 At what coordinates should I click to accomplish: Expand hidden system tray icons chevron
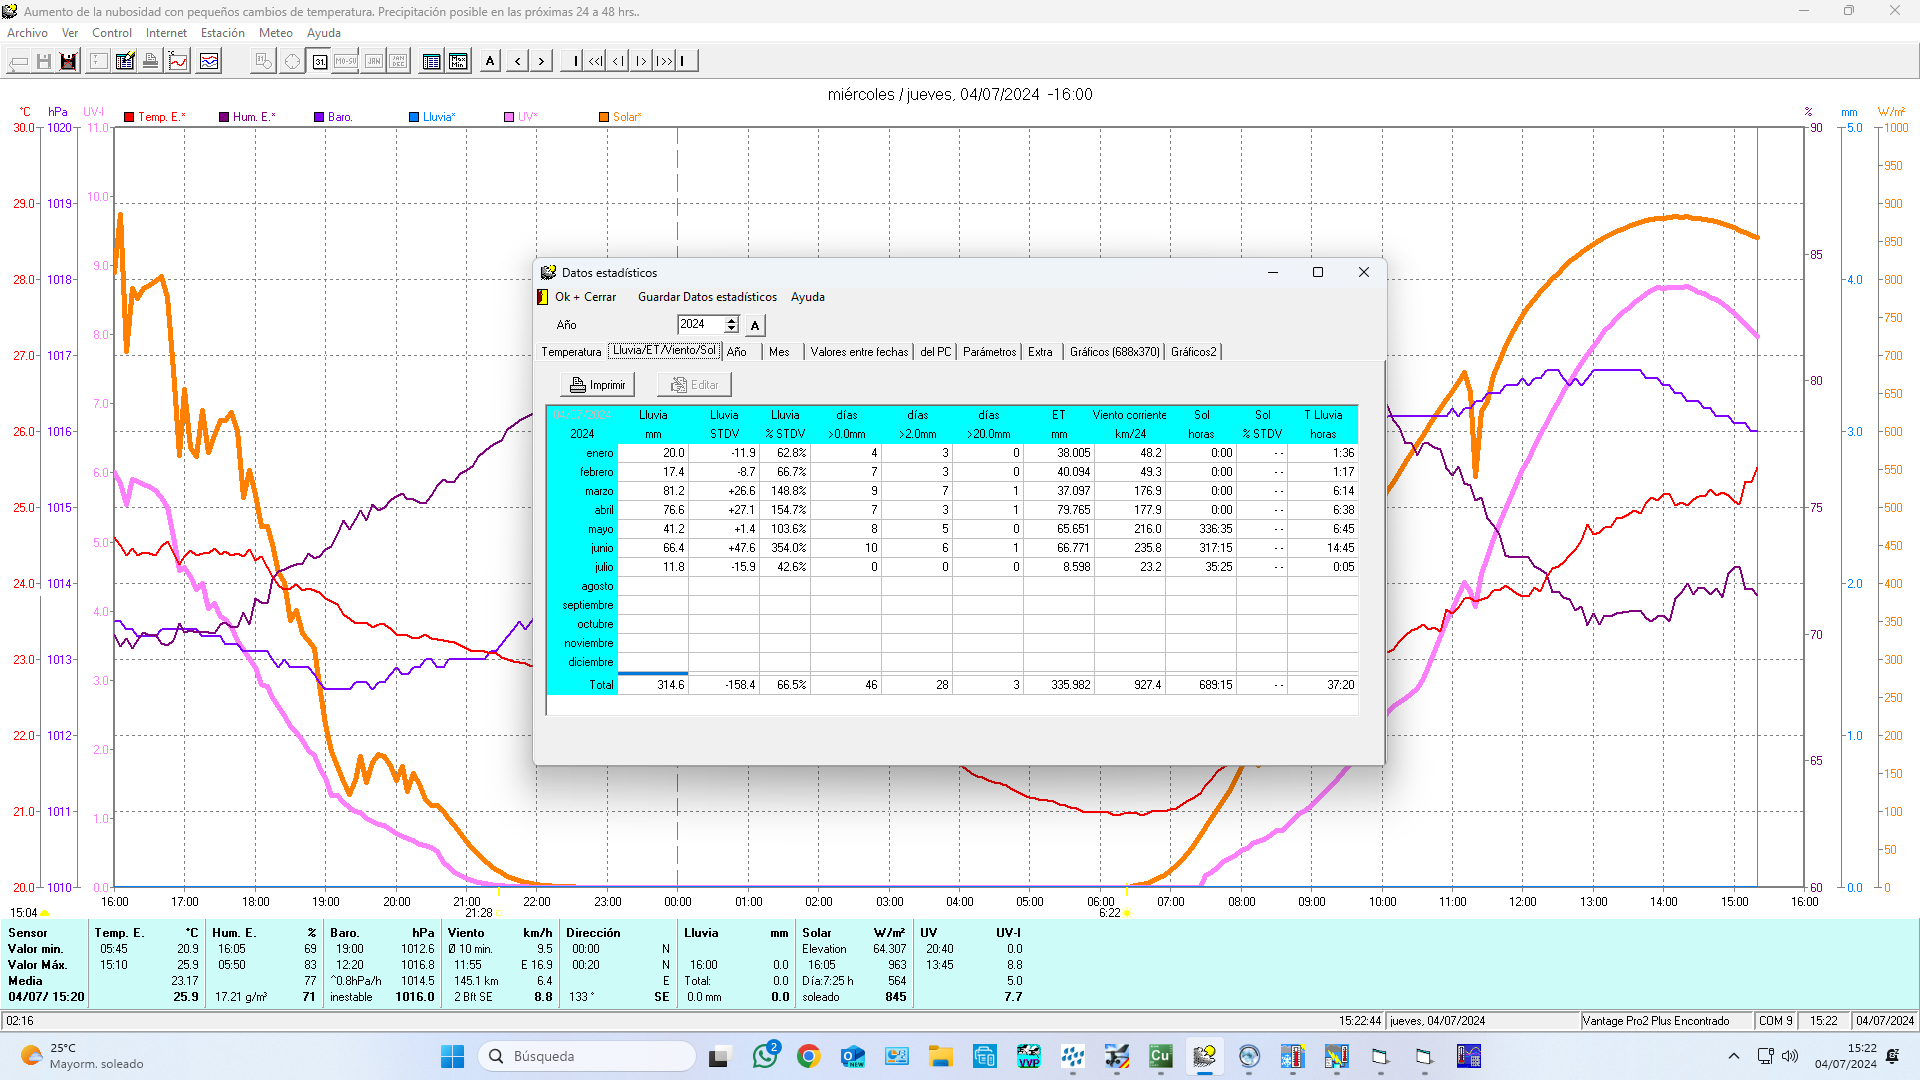click(1734, 1056)
